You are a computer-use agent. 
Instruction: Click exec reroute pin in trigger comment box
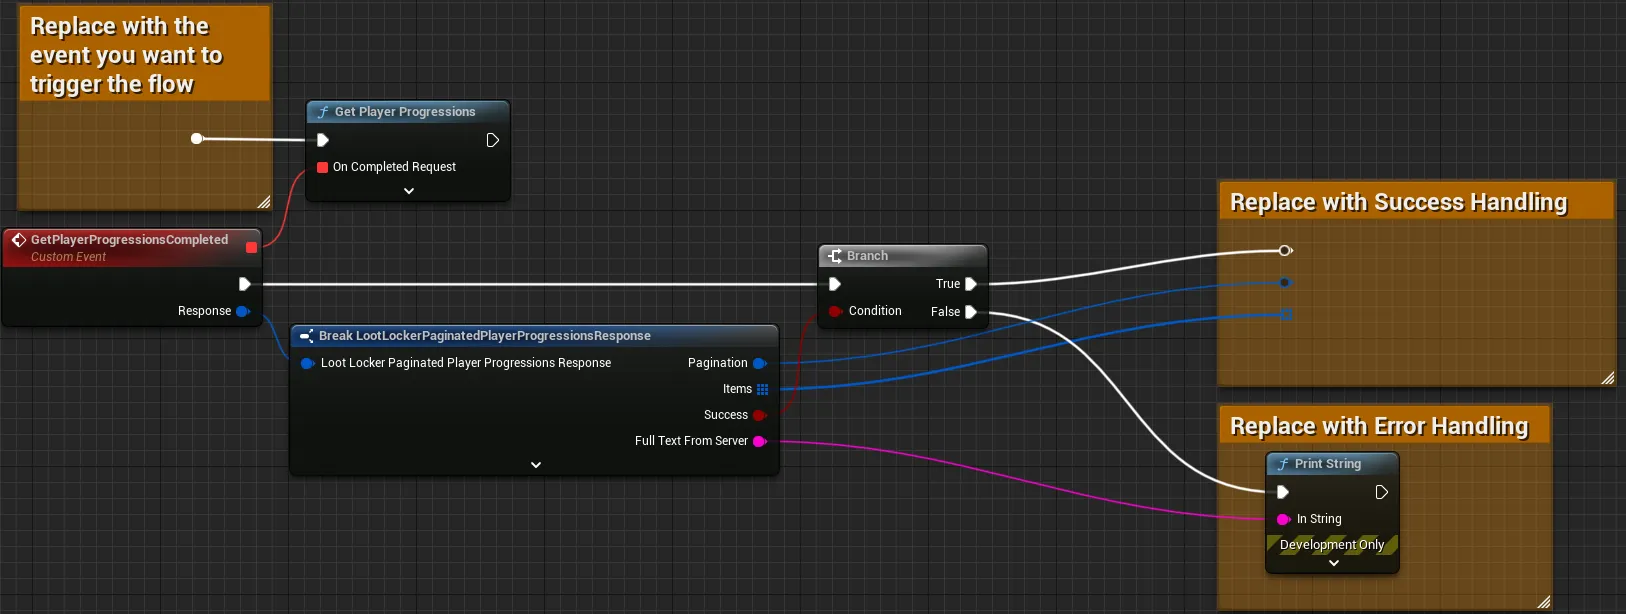tap(197, 139)
